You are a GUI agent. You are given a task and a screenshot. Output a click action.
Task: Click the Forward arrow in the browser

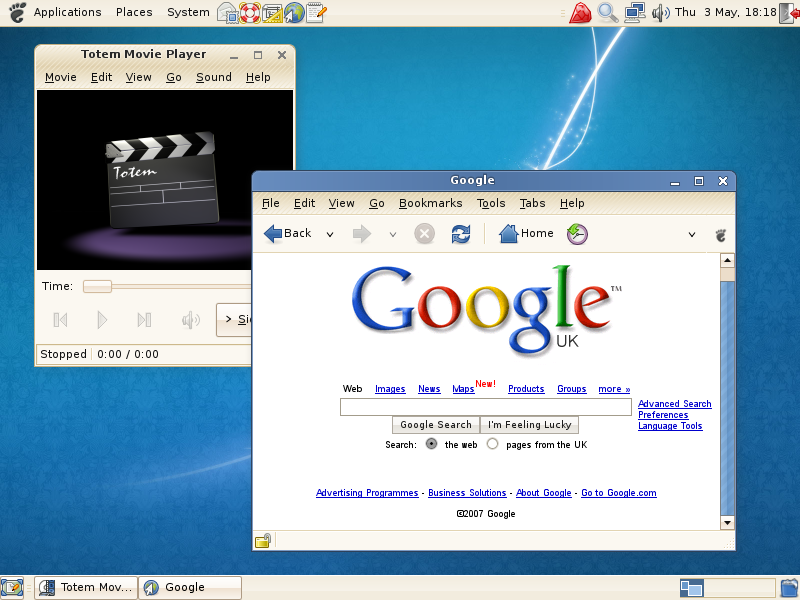click(362, 234)
